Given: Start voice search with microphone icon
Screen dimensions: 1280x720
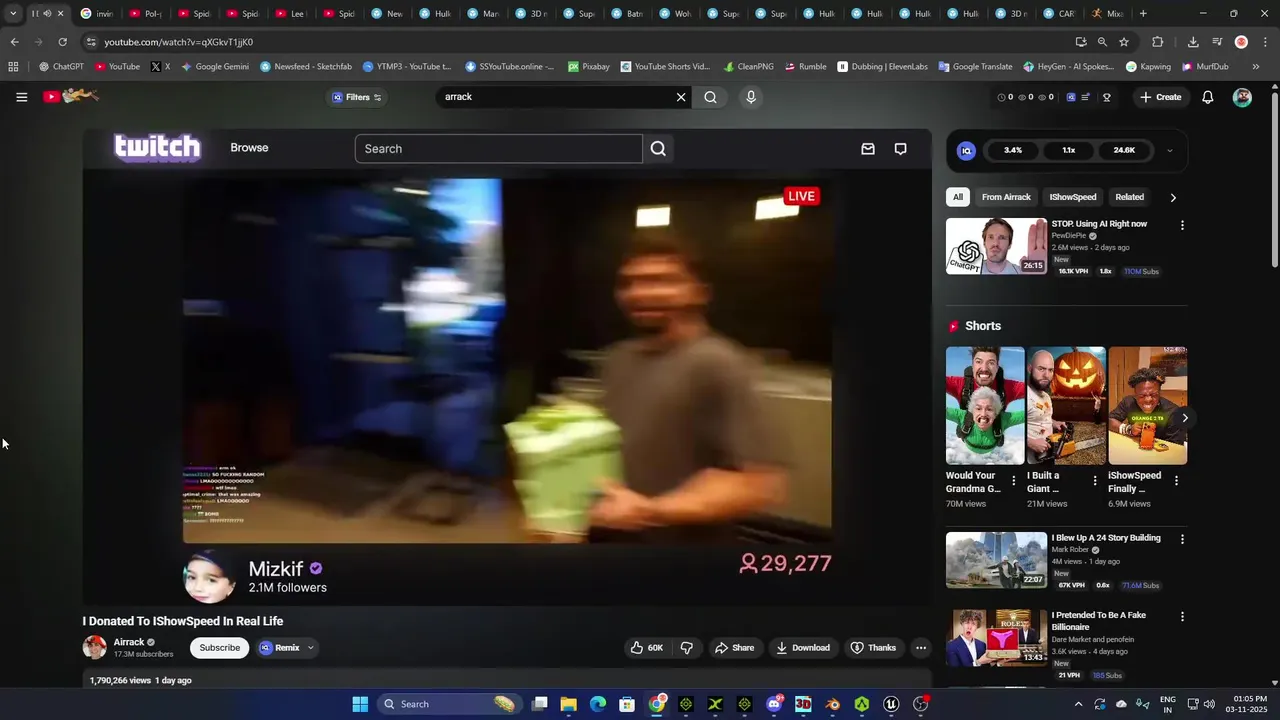Looking at the screenshot, I should coord(751,97).
